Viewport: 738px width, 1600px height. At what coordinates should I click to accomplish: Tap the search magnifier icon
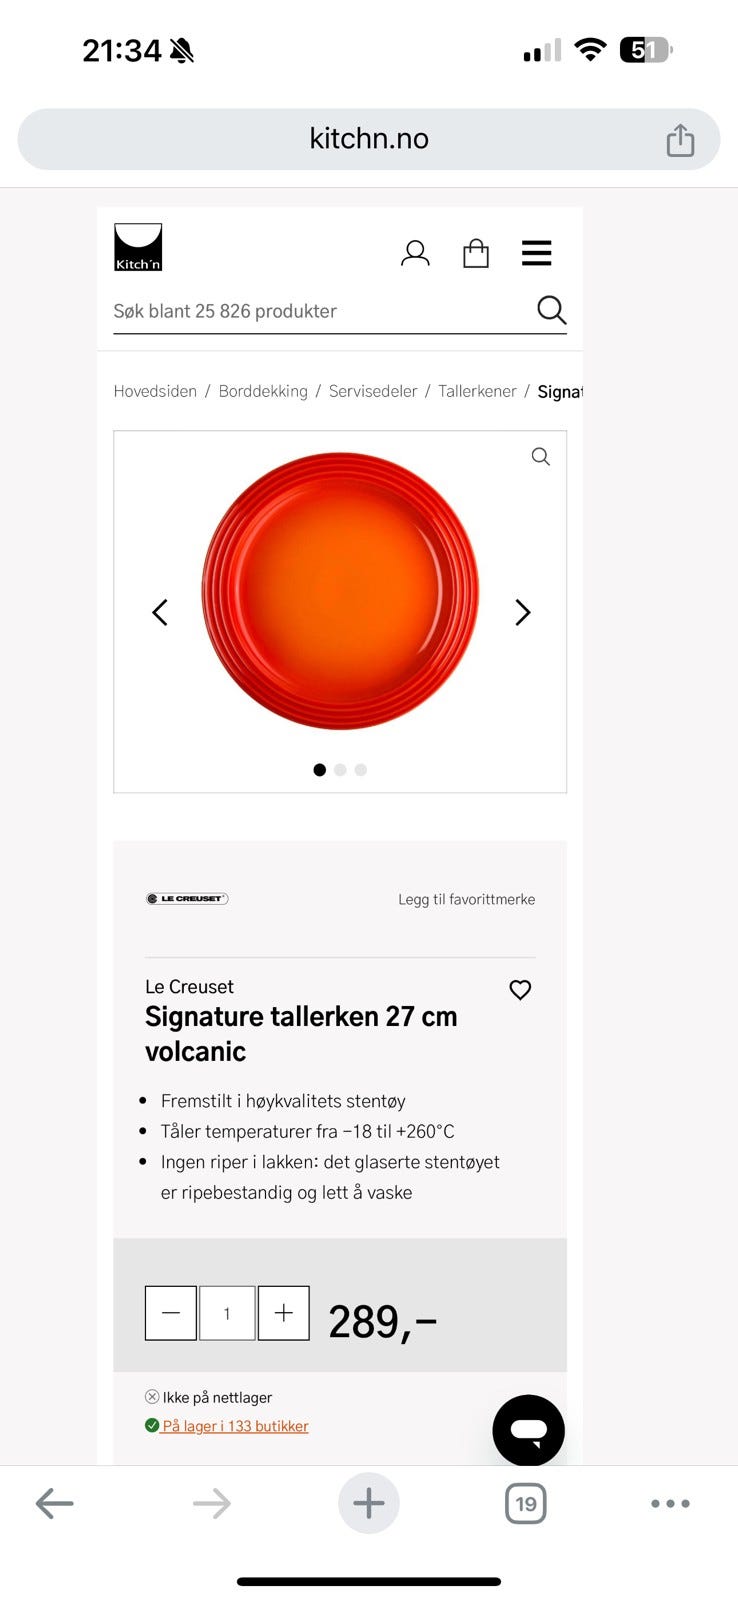[x=552, y=310]
